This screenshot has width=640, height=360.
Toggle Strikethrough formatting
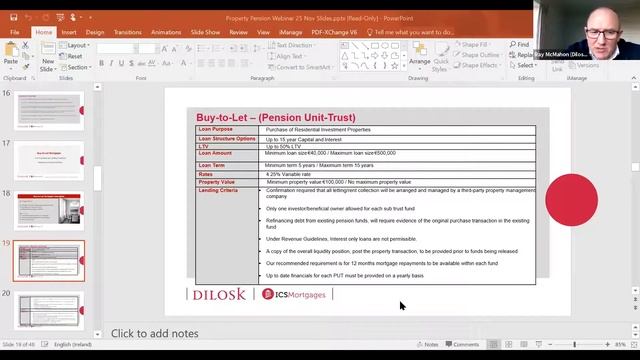click(x=142, y=63)
